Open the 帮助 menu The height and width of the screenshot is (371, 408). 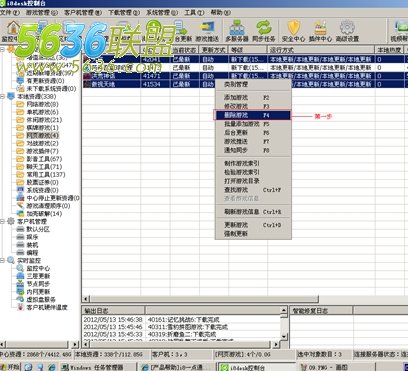220,13
